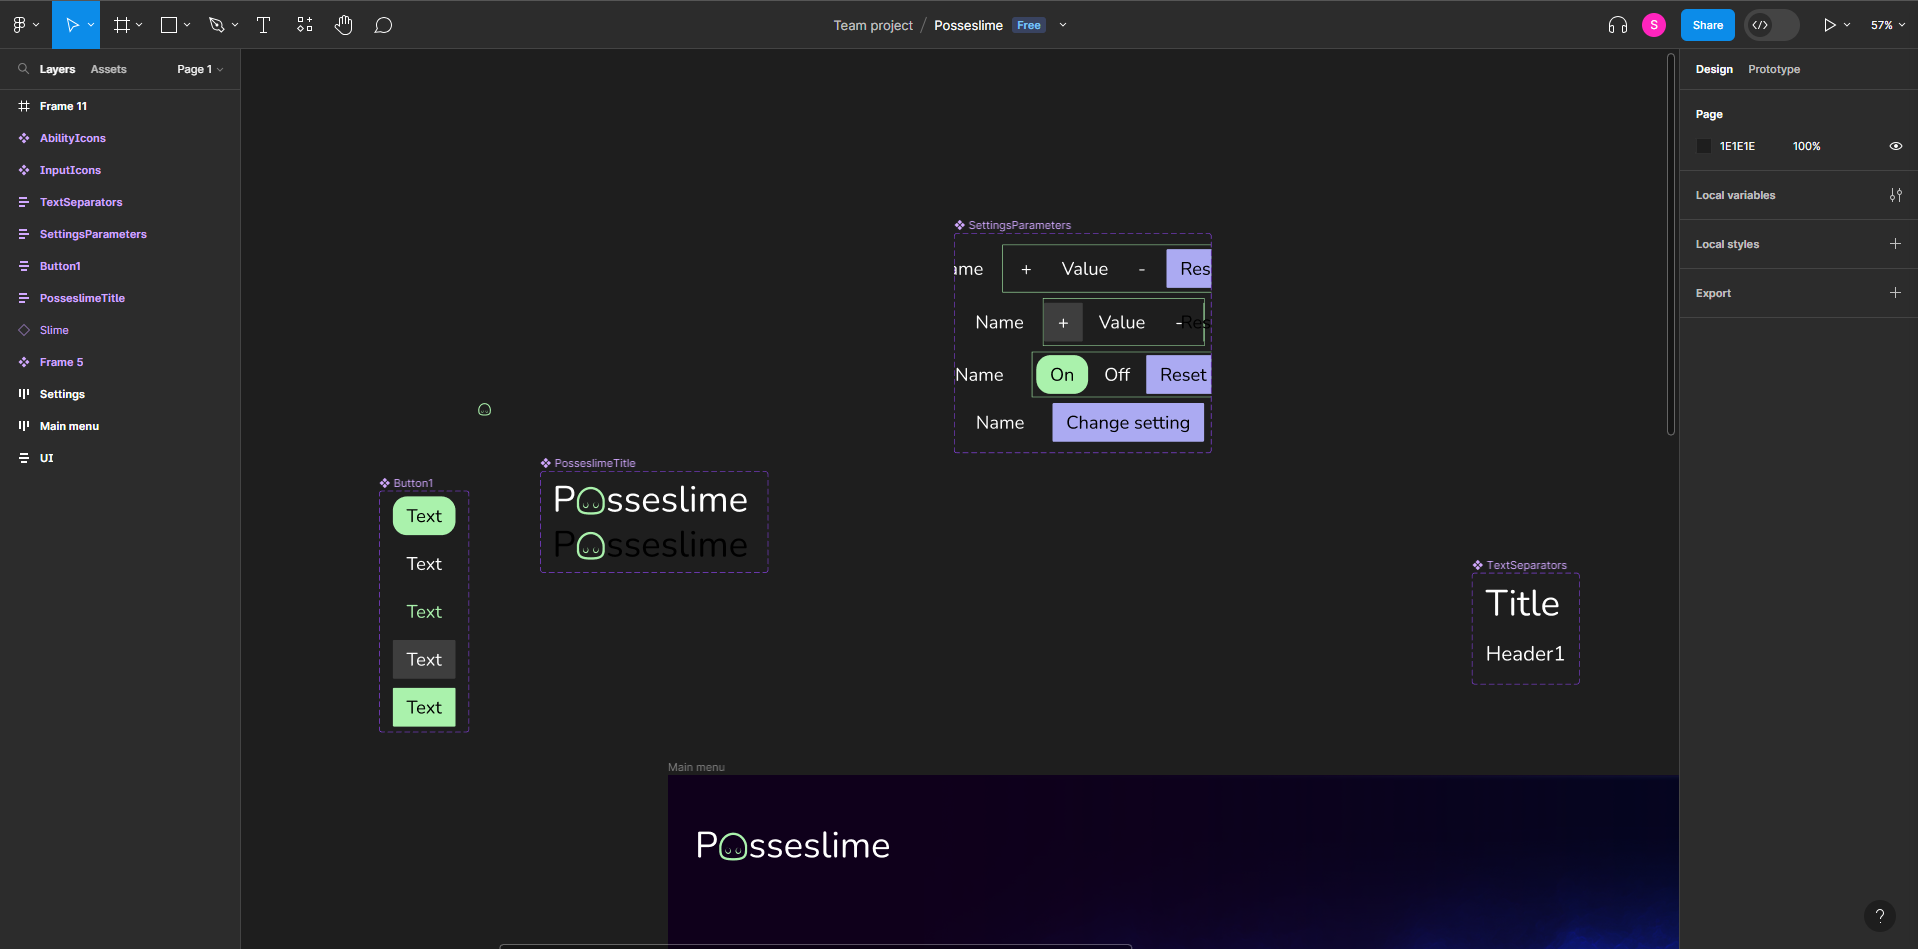Click the Settings layer section icon
Image resolution: width=1918 pixels, height=949 pixels.
tap(24, 394)
